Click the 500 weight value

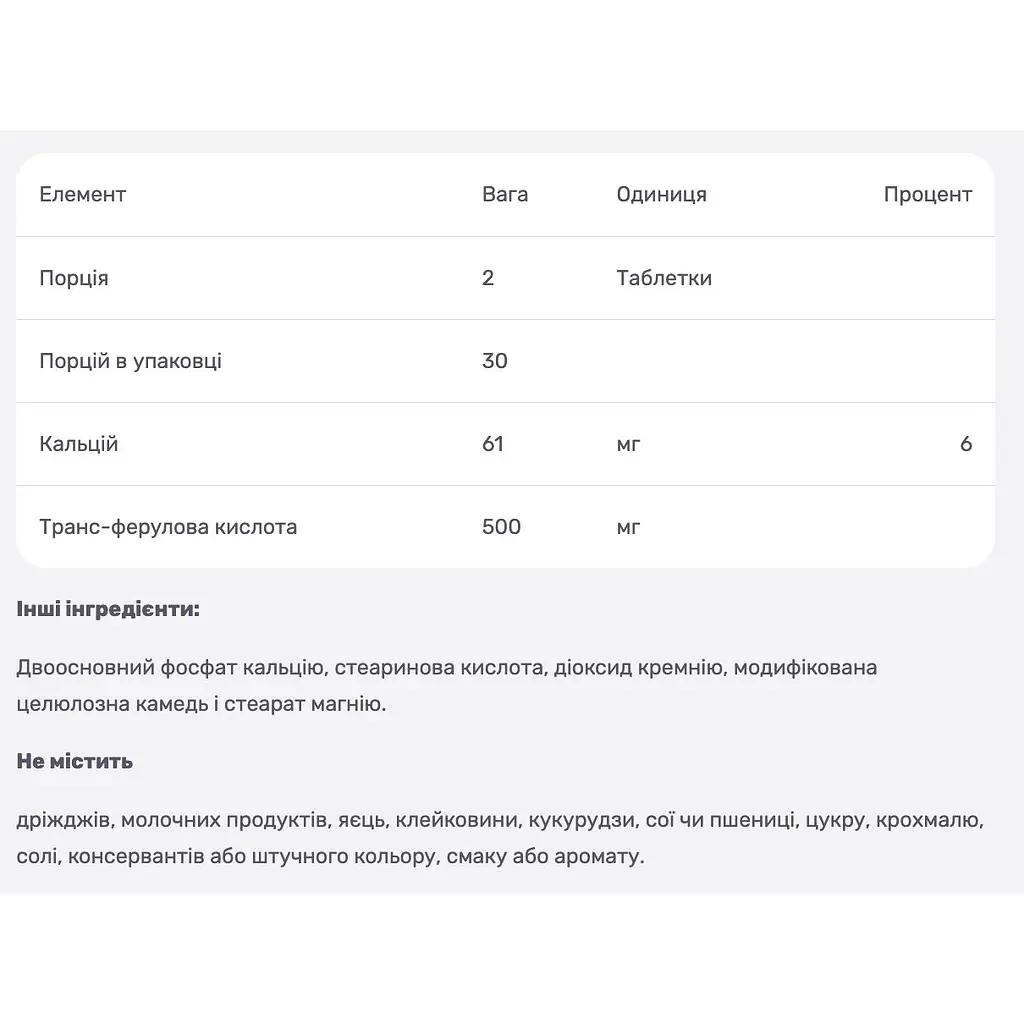[x=501, y=527]
